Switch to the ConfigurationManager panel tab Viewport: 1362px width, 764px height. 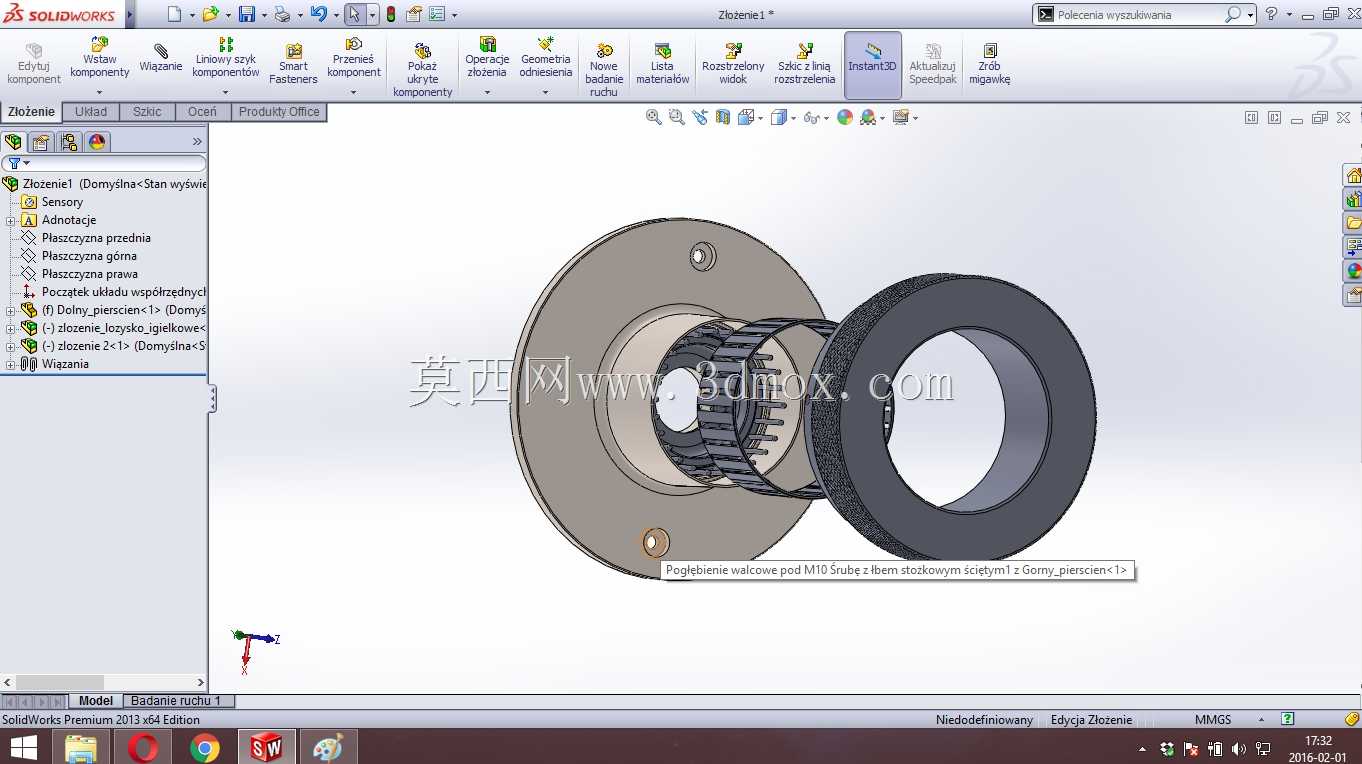(69, 142)
